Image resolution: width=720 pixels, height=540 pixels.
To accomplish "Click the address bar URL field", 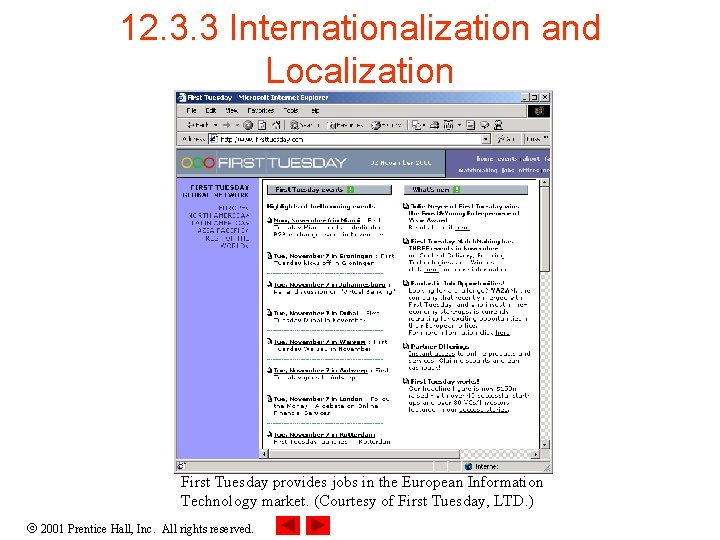I will (x=350, y=139).
